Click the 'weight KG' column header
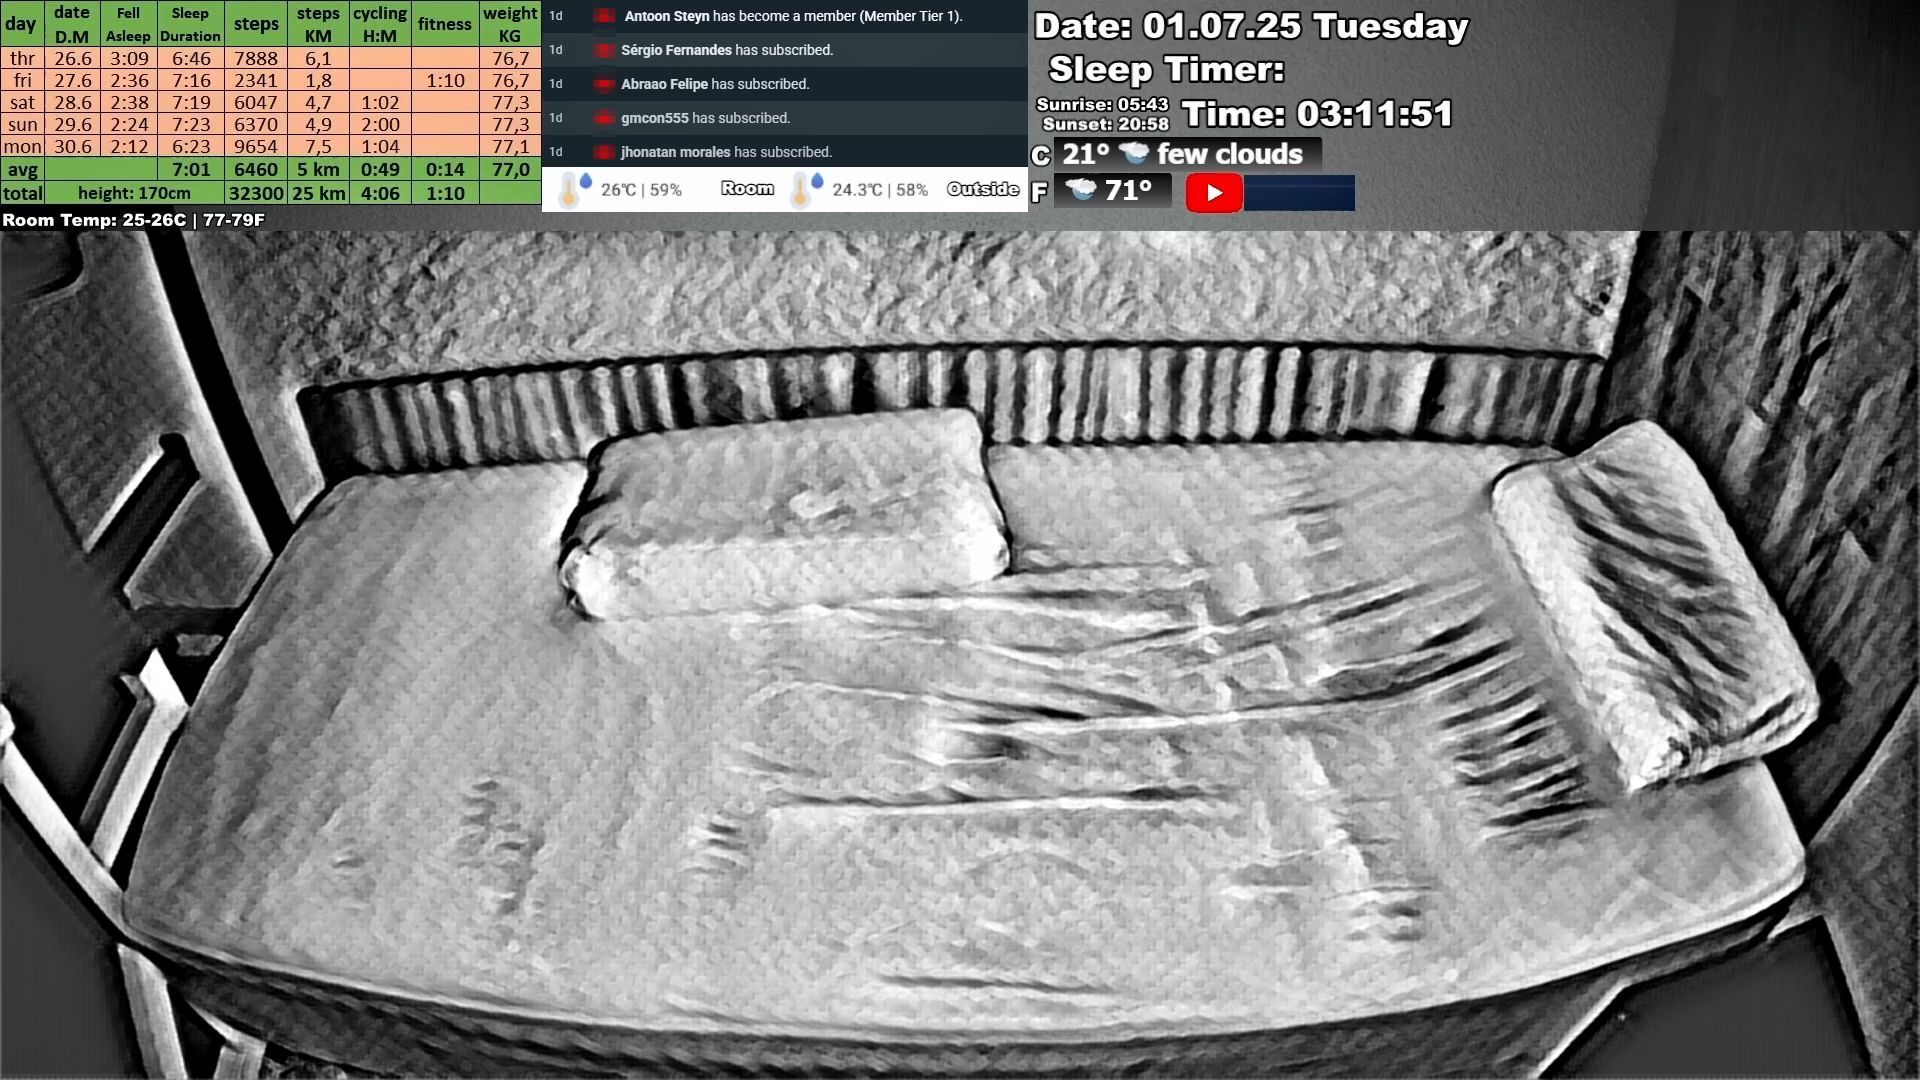The height and width of the screenshot is (1080, 1920). click(x=510, y=24)
